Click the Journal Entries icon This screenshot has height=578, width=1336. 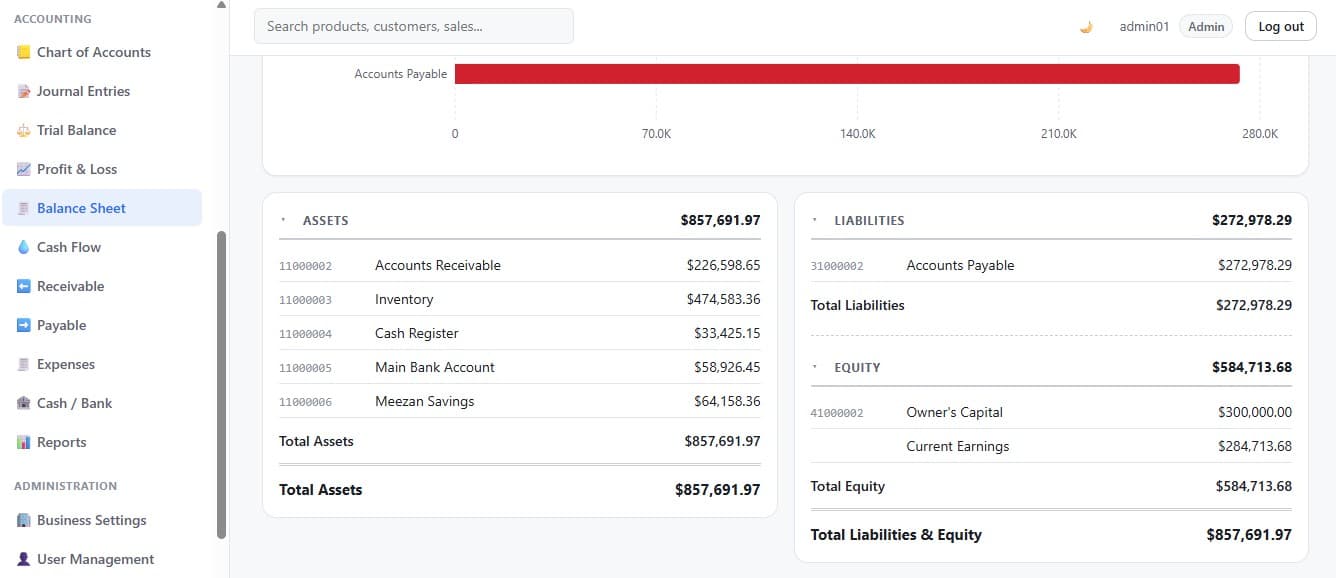point(24,91)
